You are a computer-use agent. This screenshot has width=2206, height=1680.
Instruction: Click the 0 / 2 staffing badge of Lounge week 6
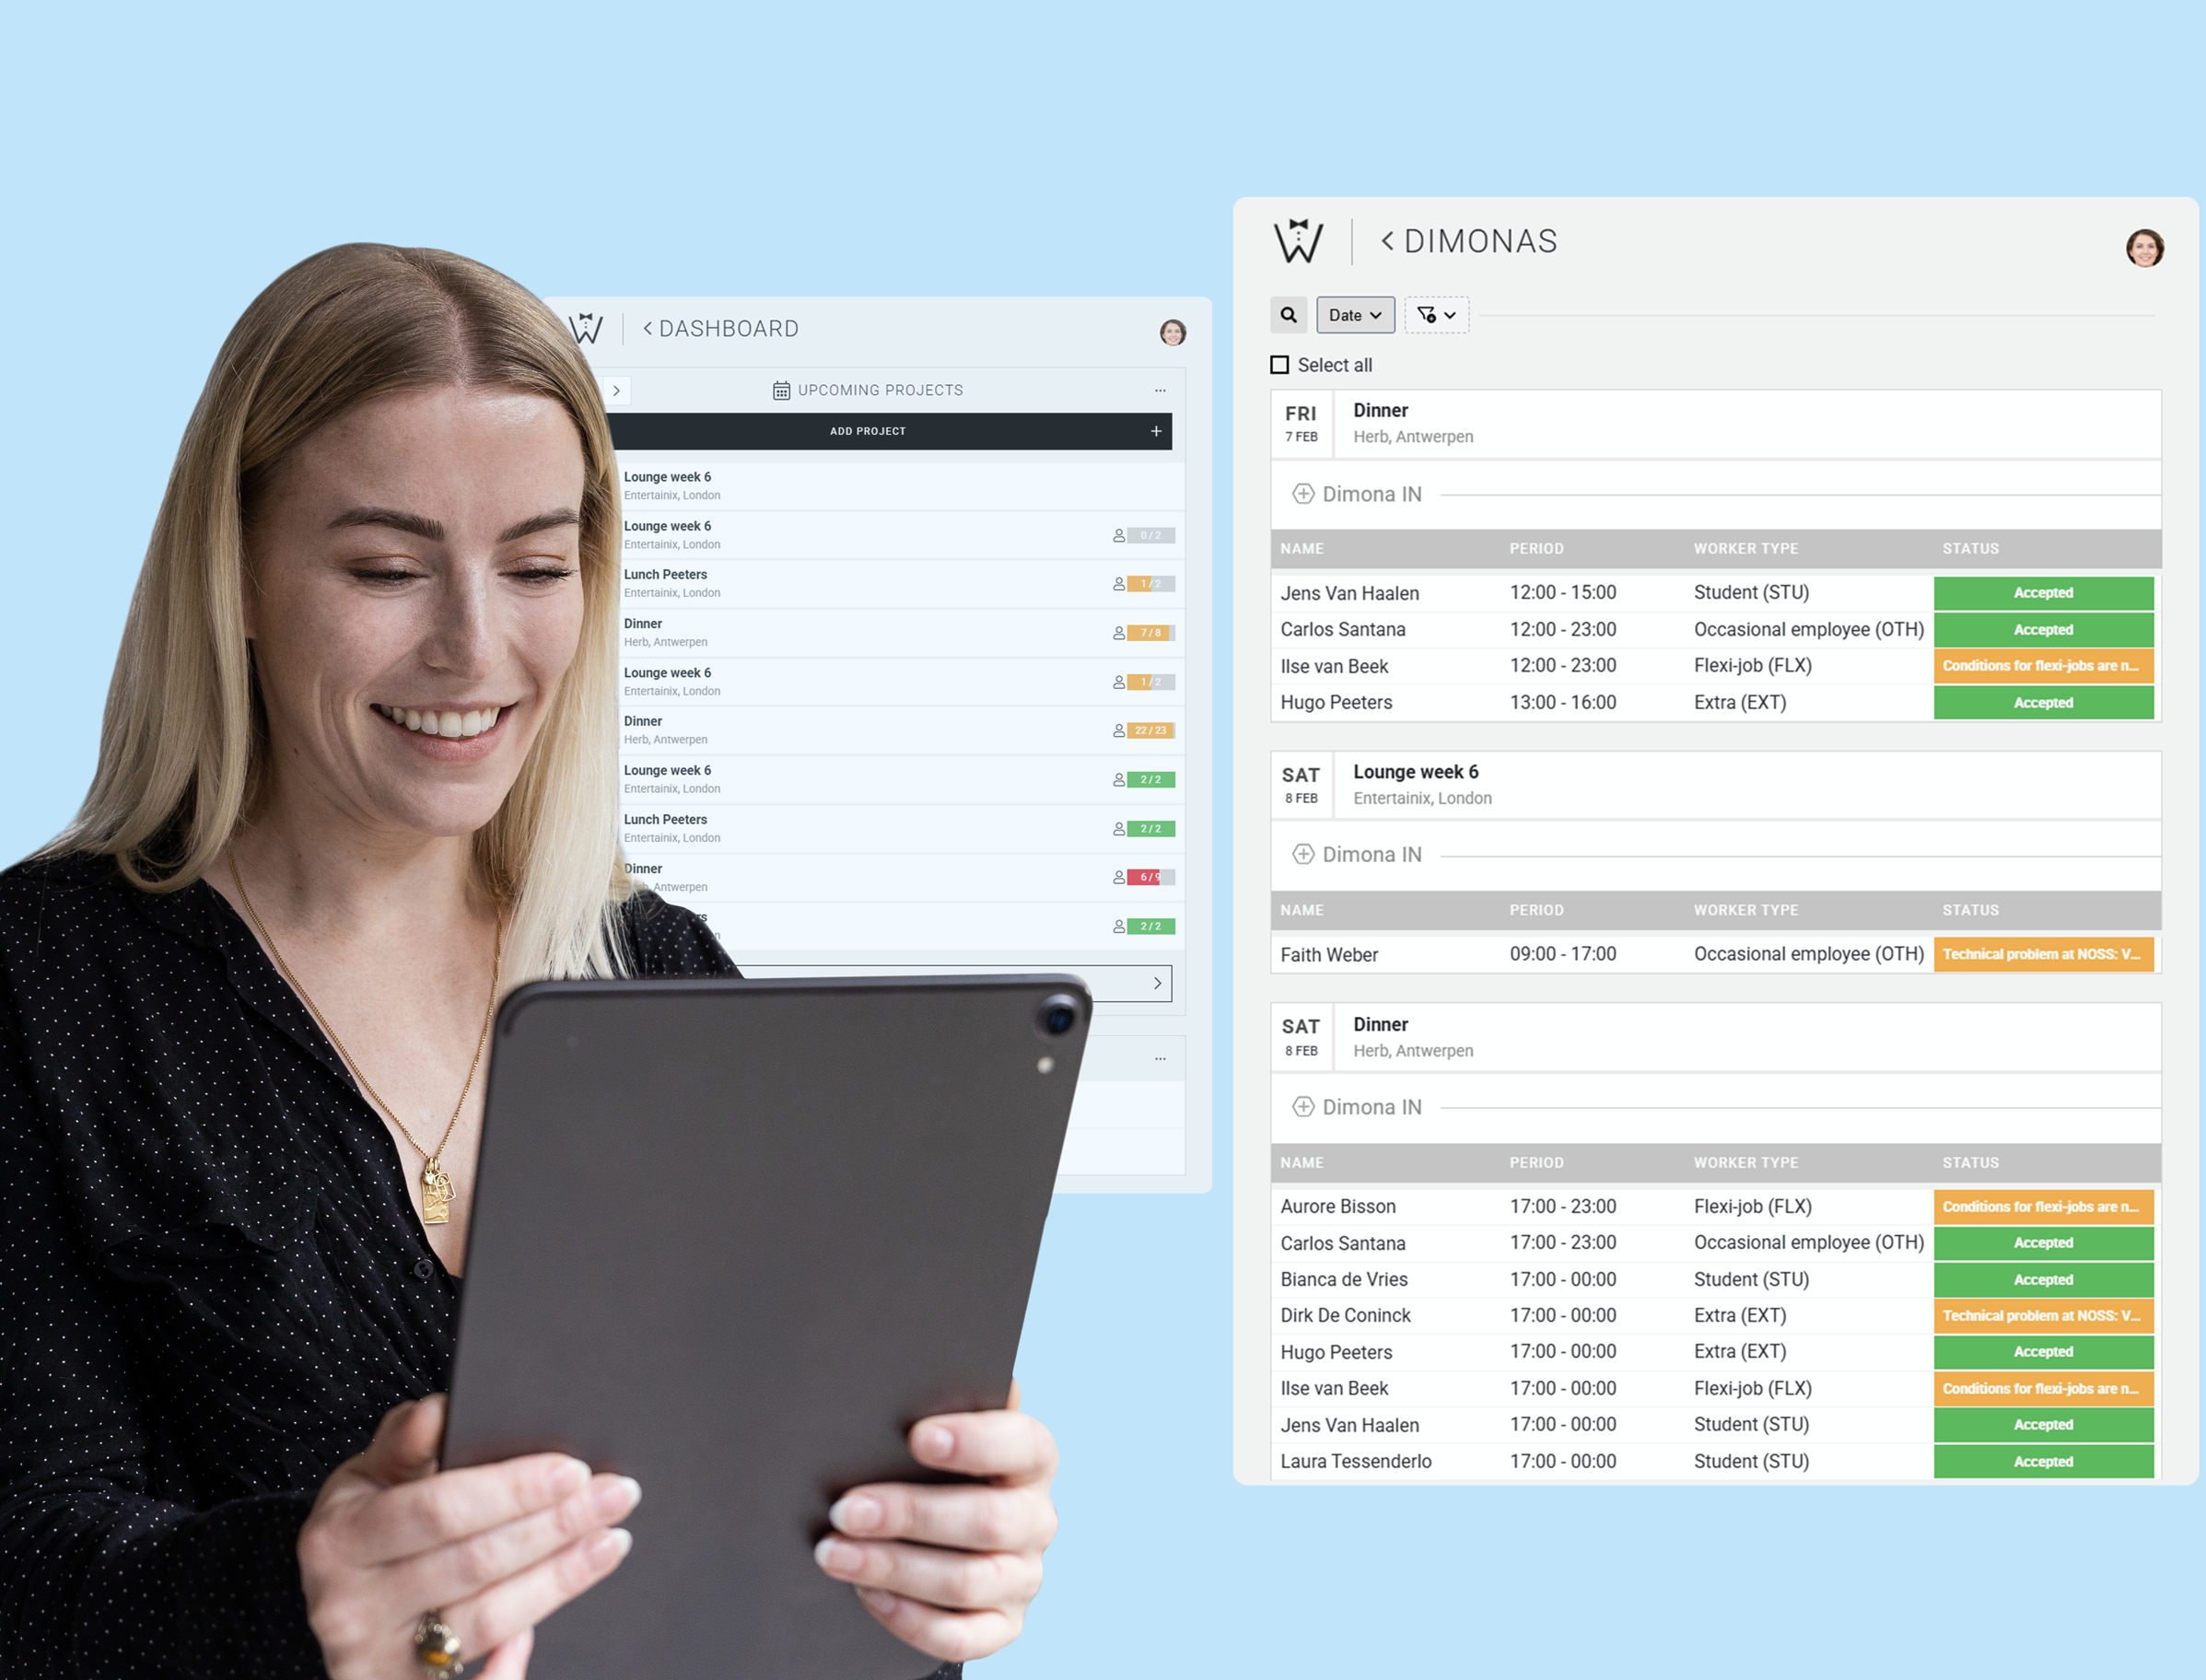click(x=1151, y=536)
